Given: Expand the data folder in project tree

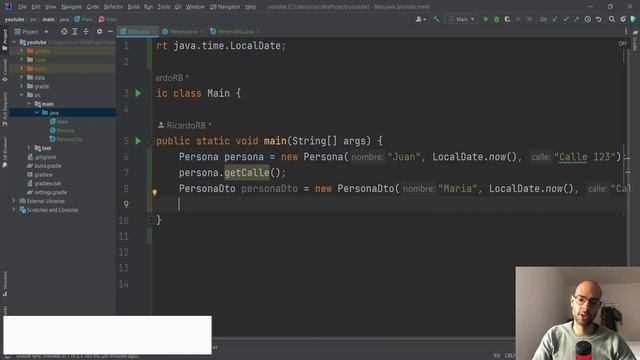Looking at the screenshot, I should pos(21,77).
